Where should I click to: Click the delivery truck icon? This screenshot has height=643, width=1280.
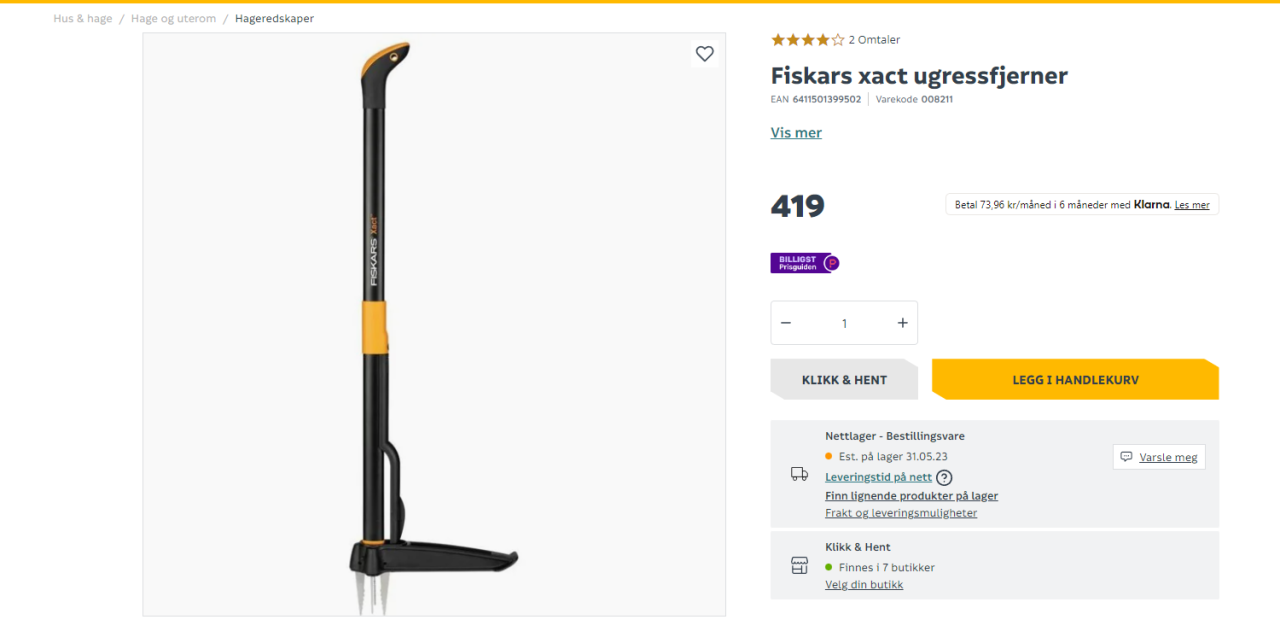pos(799,474)
